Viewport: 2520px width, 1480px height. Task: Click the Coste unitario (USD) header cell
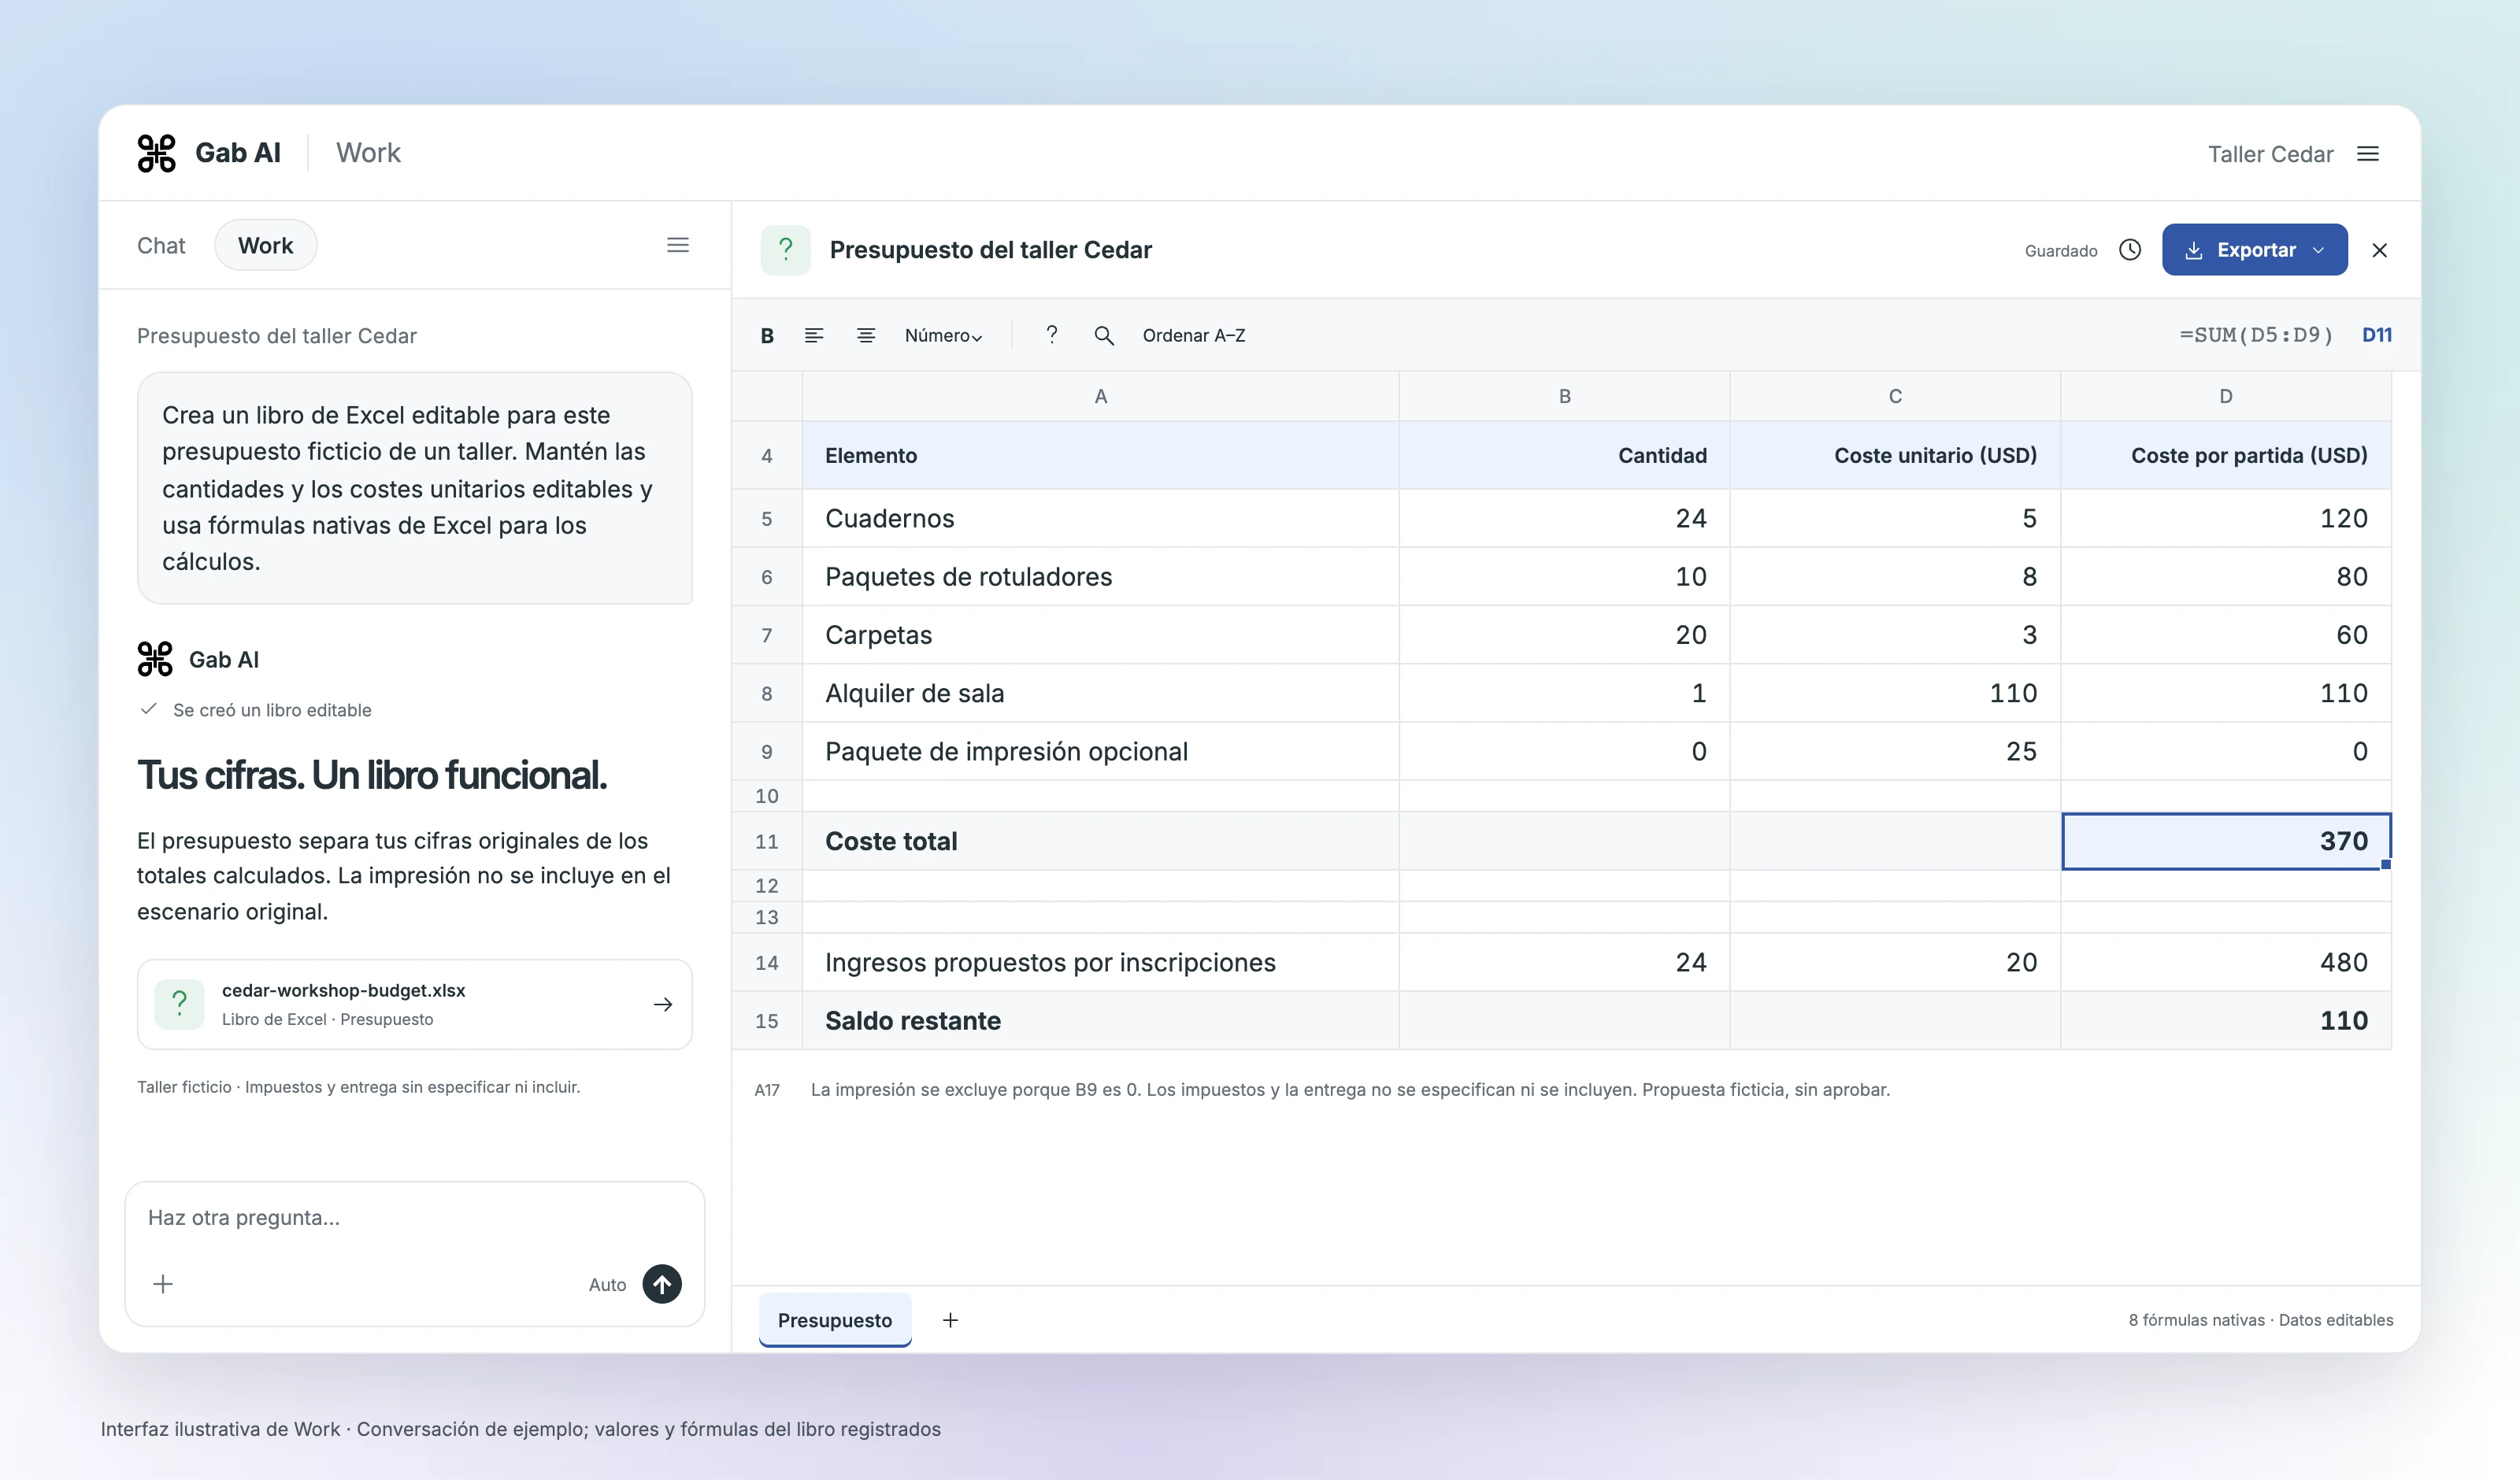(1895, 455)
